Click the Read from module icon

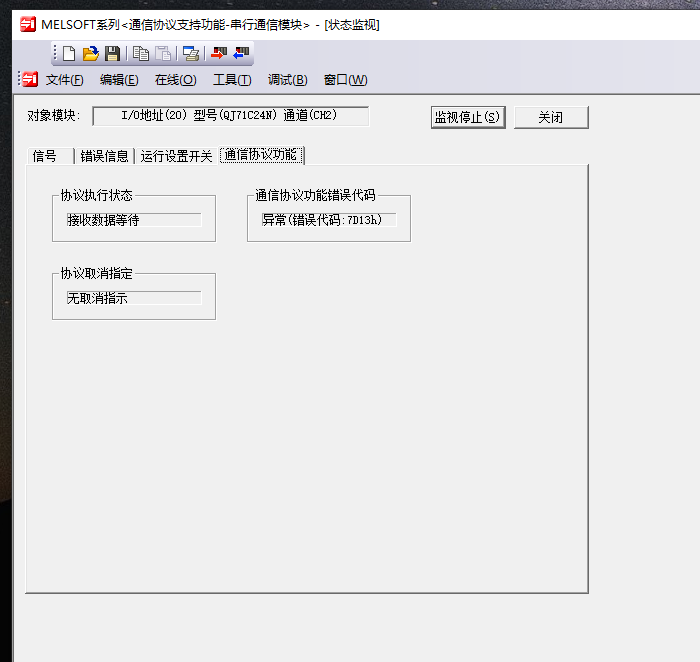[241, 54]
